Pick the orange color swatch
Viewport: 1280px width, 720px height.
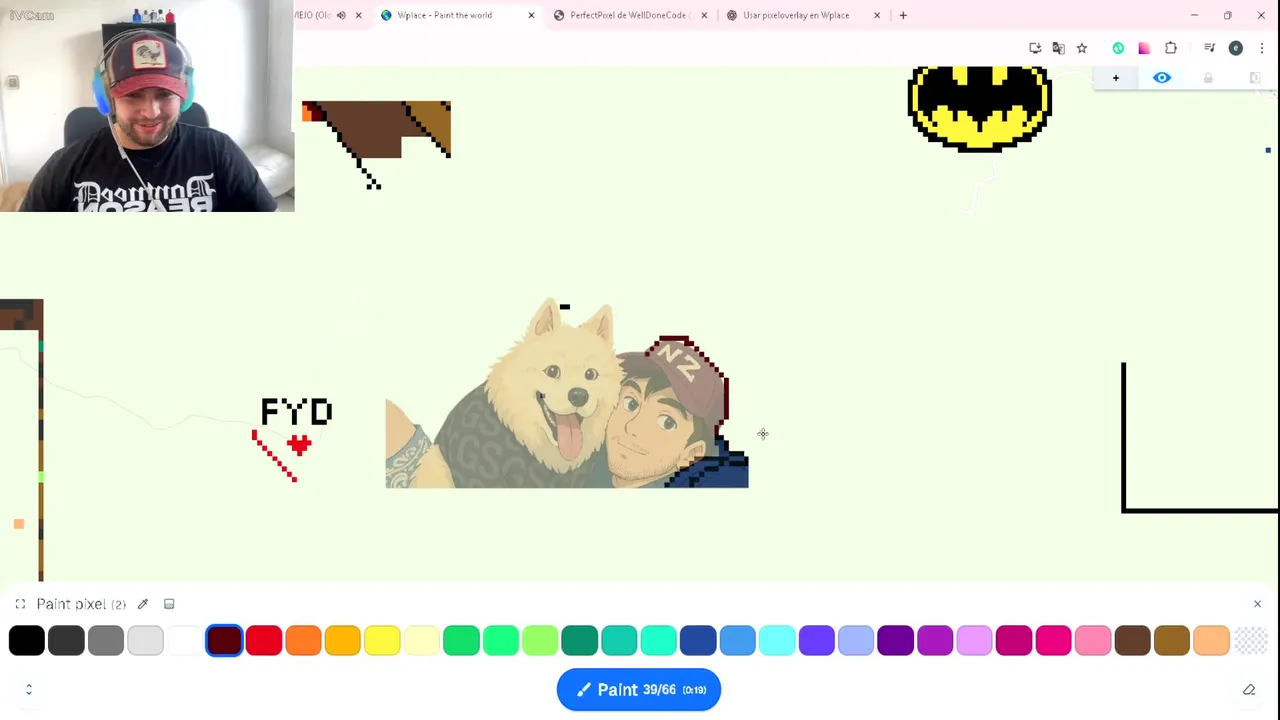coord(303,640)
